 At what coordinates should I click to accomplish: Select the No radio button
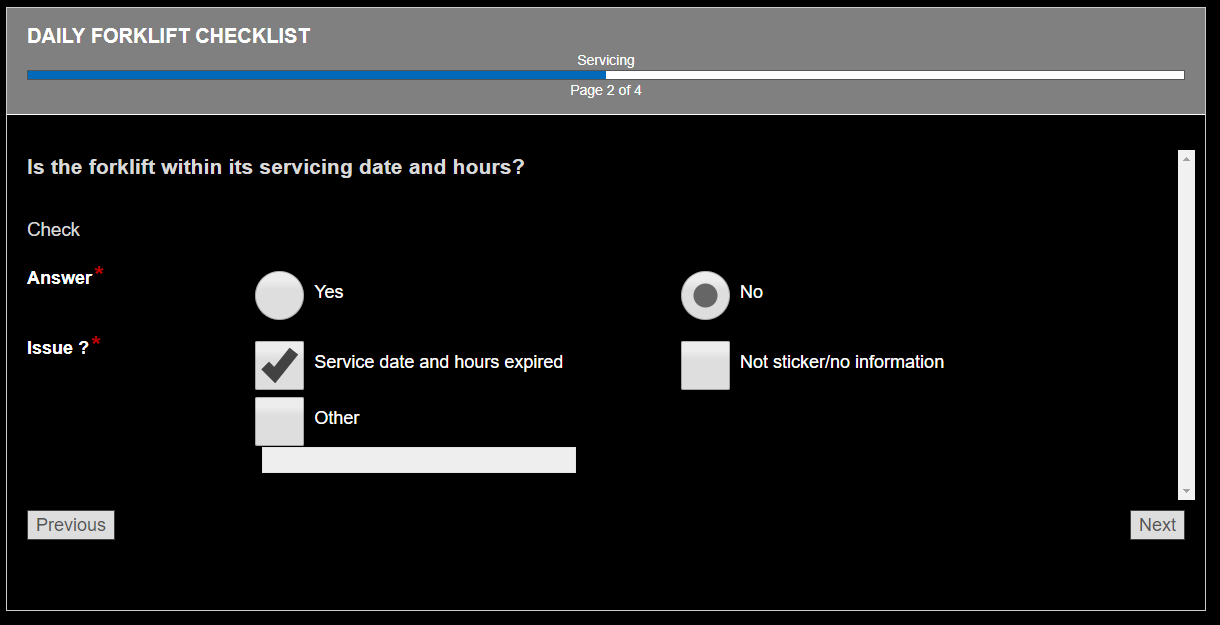coord(705,295)
